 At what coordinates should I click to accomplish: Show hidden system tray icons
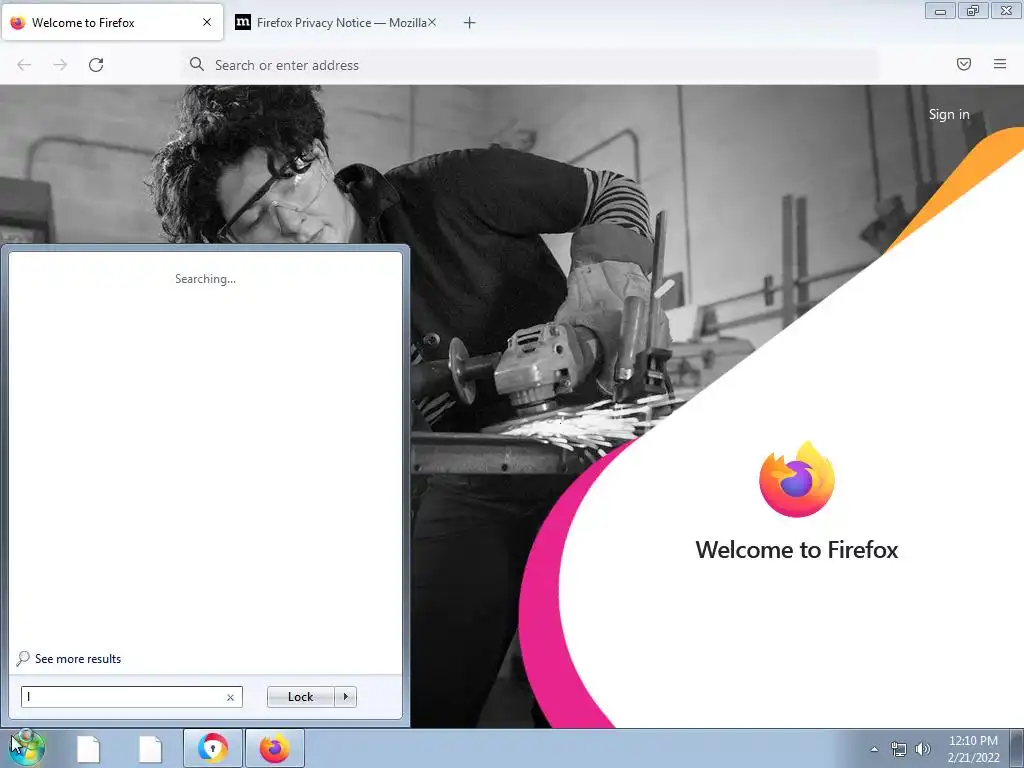tap(874, 749)
